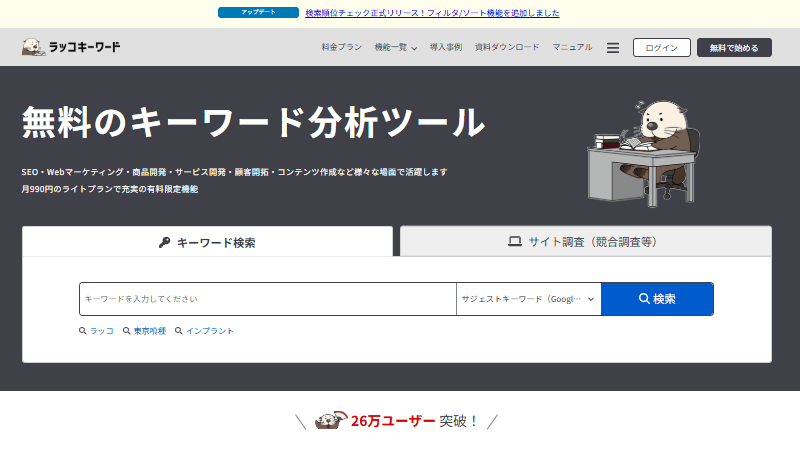Image resolution: width=800 pixels, height=450 pixels.
Task: Click the otter icon beside 26万ユーザー
Action: (x=331, y=420)
